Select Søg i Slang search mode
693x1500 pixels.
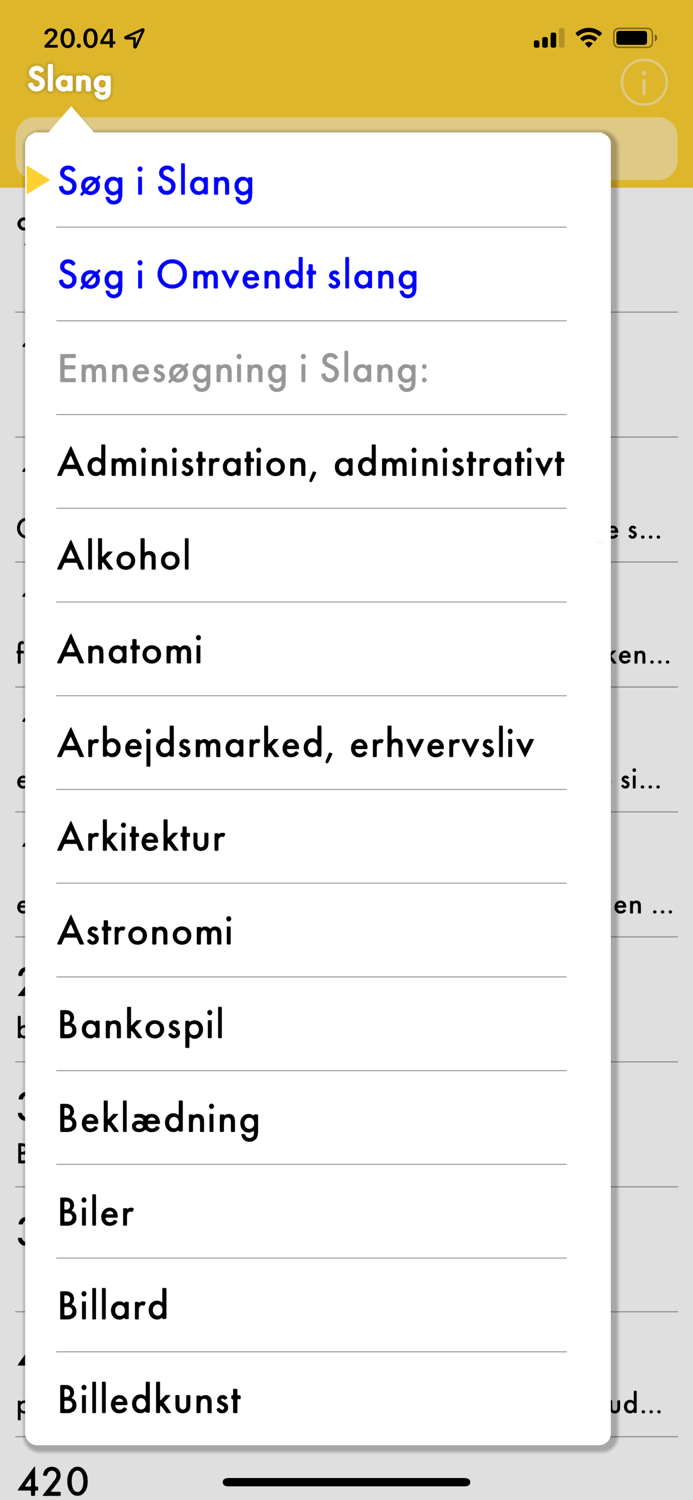pyautogui.click(x=155, y=182)
